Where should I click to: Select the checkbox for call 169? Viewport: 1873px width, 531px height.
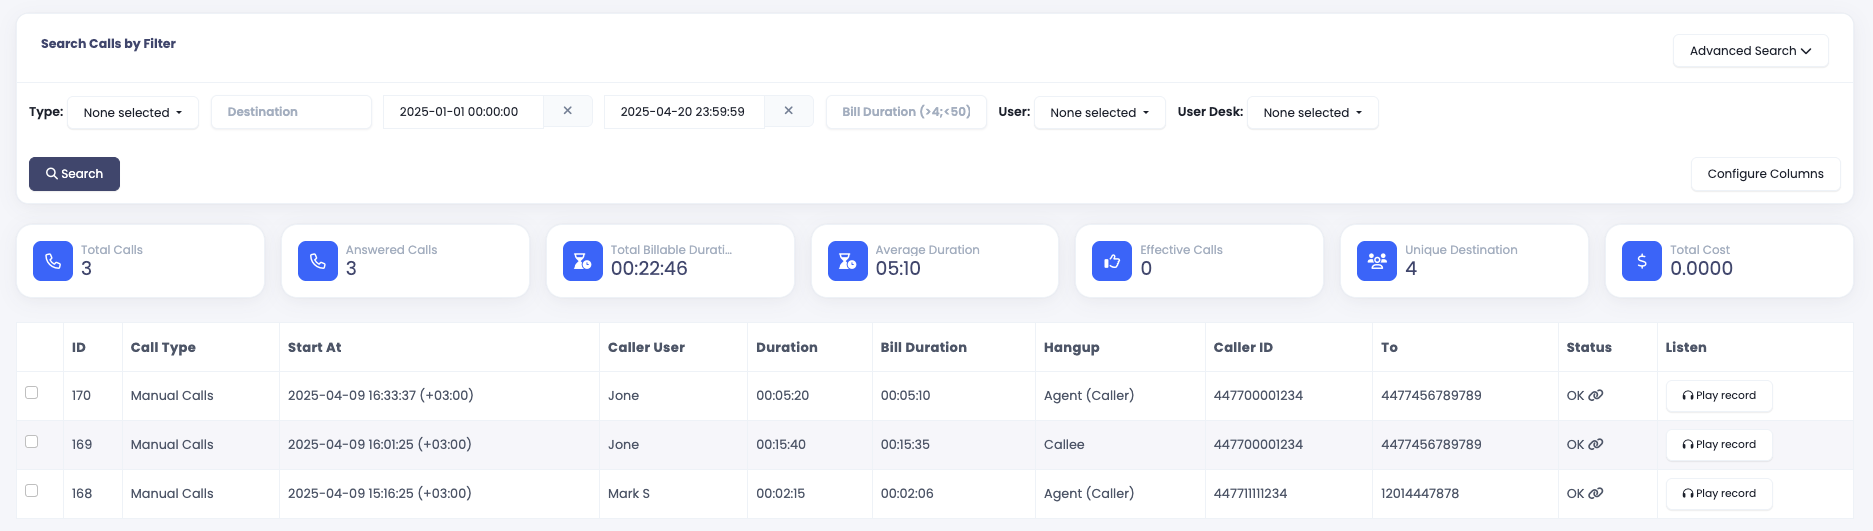point(32,442)
